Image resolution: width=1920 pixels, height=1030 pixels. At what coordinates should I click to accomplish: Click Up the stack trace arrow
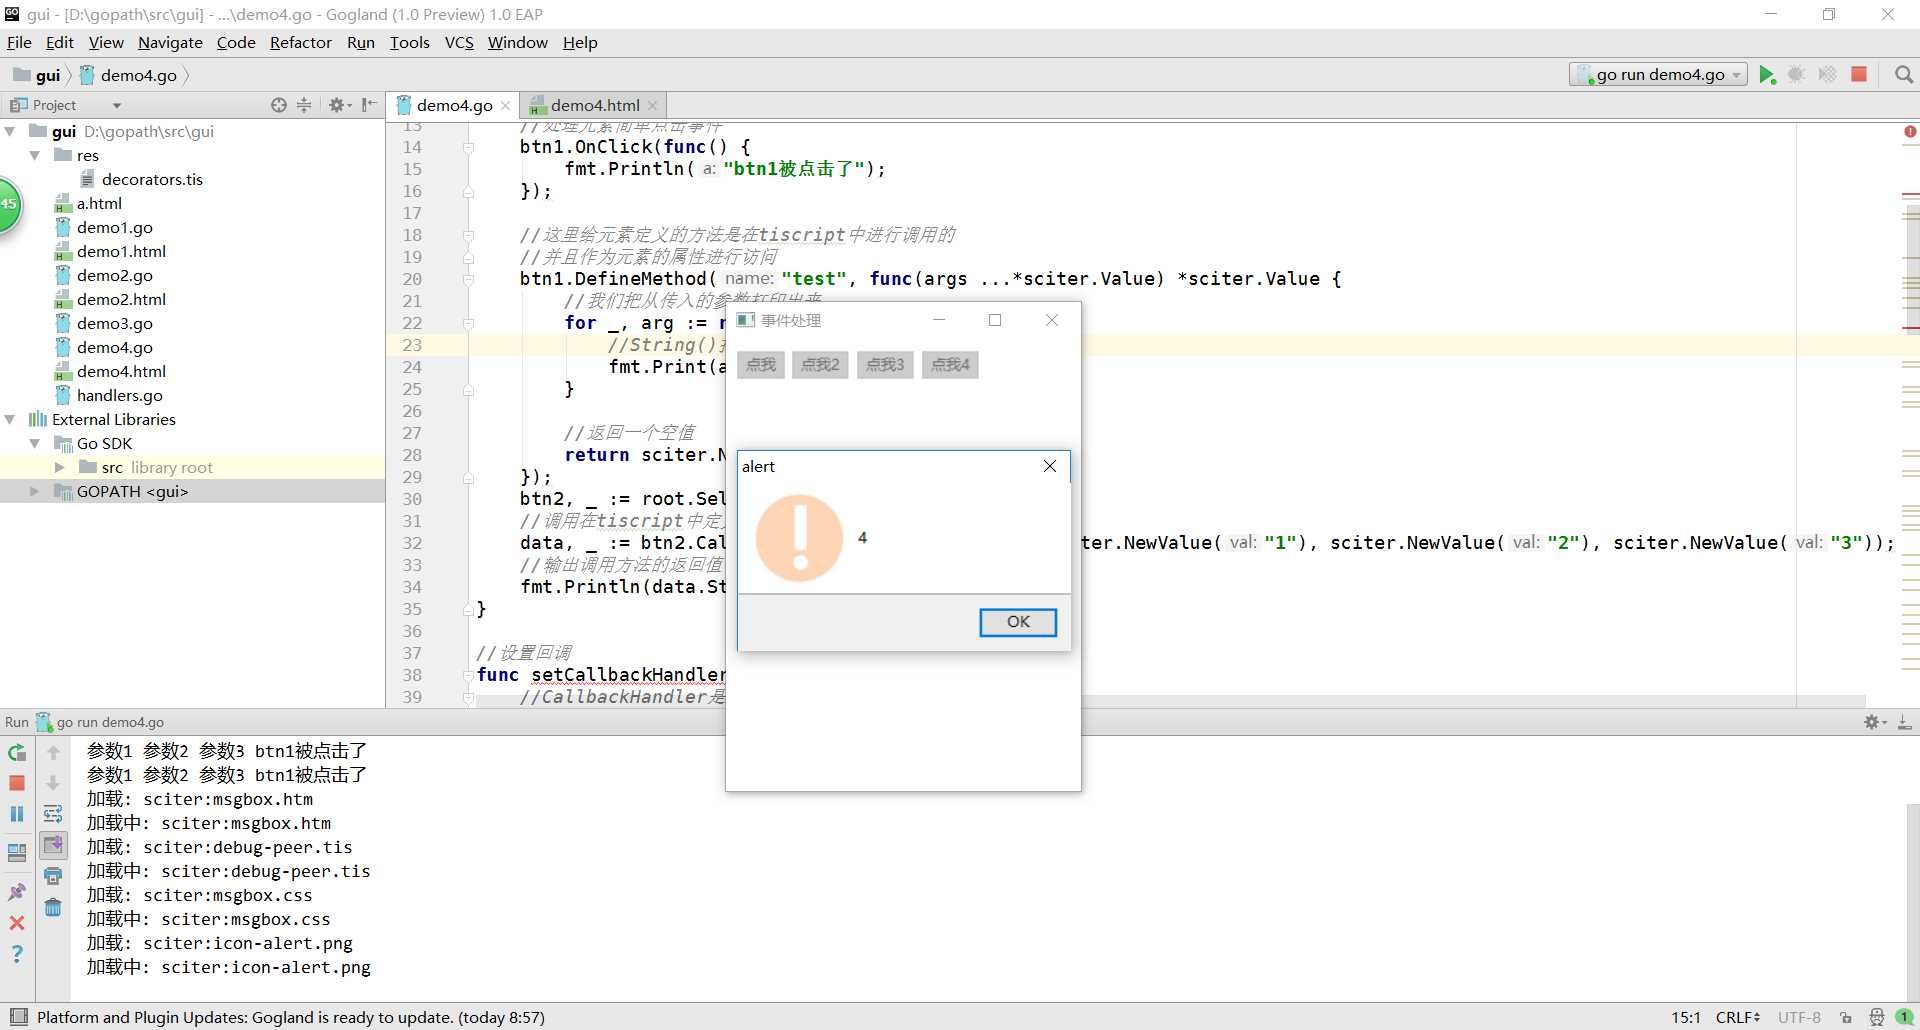coord(53,753)
